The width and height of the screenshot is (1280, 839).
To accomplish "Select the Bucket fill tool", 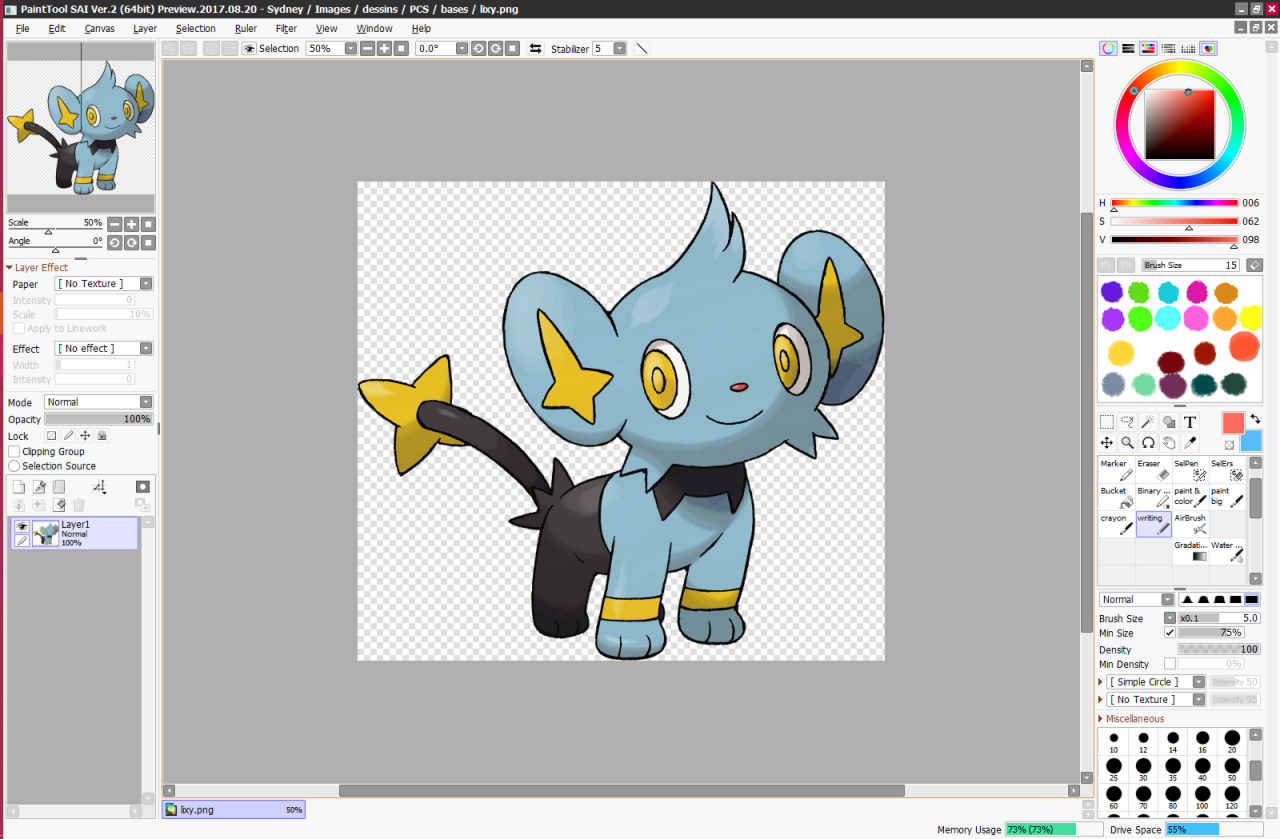I will point(1116,497).
